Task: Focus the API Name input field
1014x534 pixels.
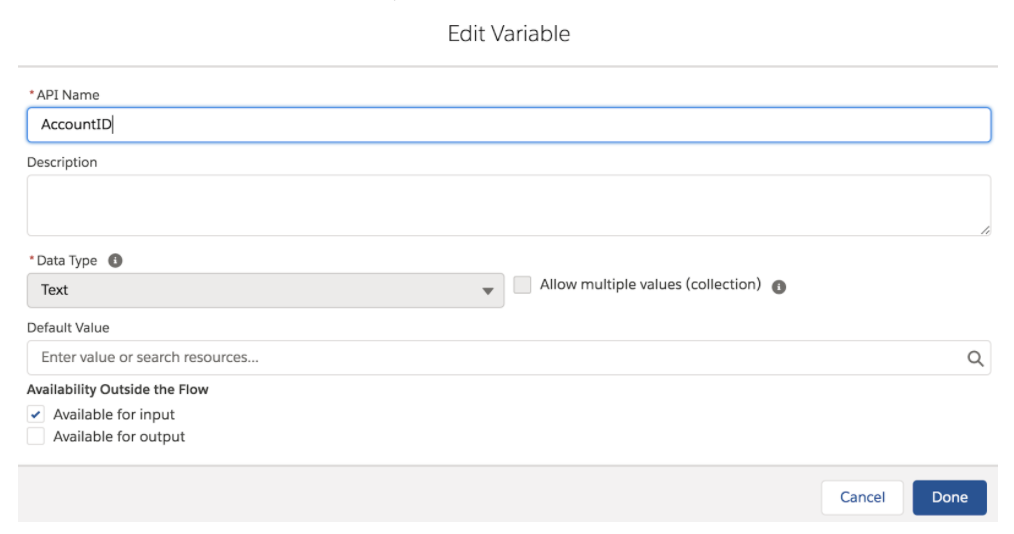Action: (508, 125)
